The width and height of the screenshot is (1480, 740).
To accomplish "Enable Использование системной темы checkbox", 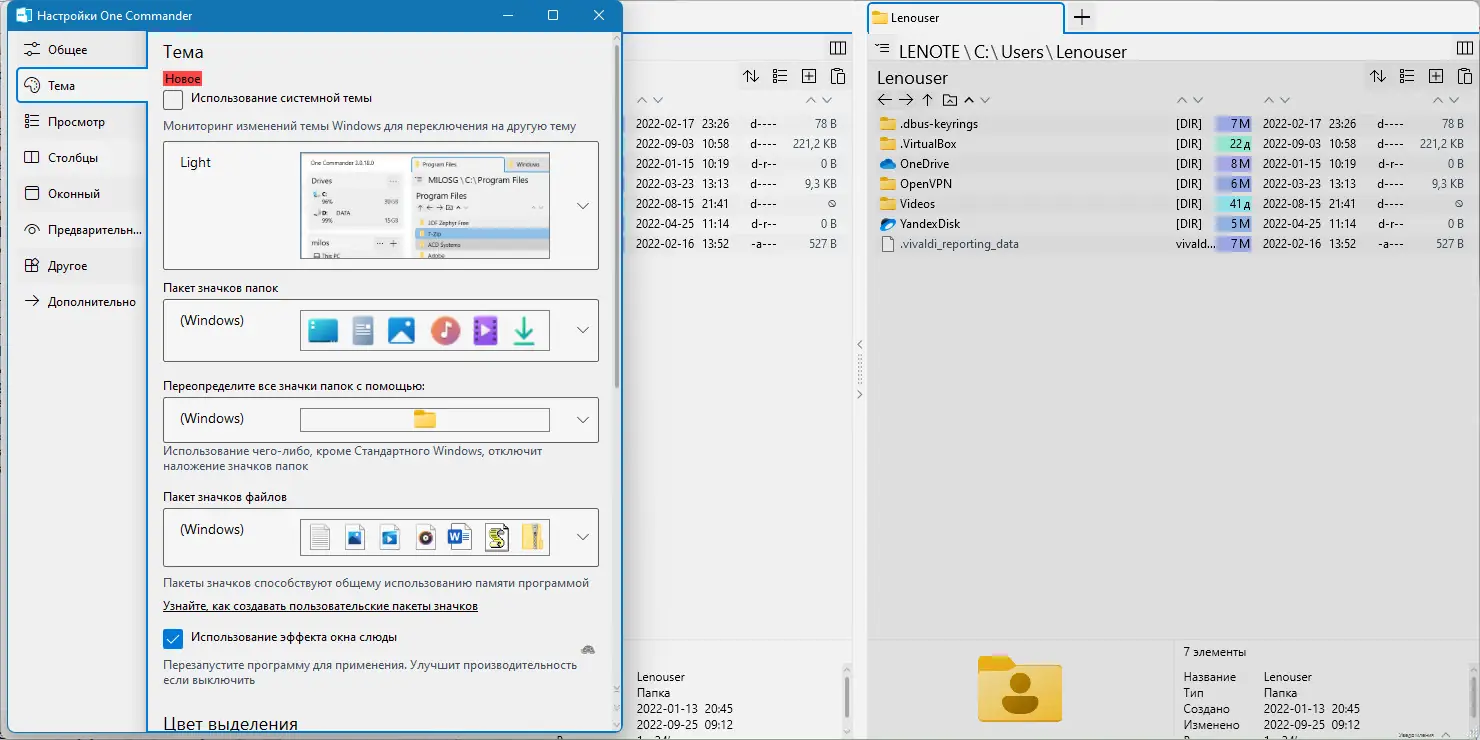I will pyautogui.click(x=173, y=99).
